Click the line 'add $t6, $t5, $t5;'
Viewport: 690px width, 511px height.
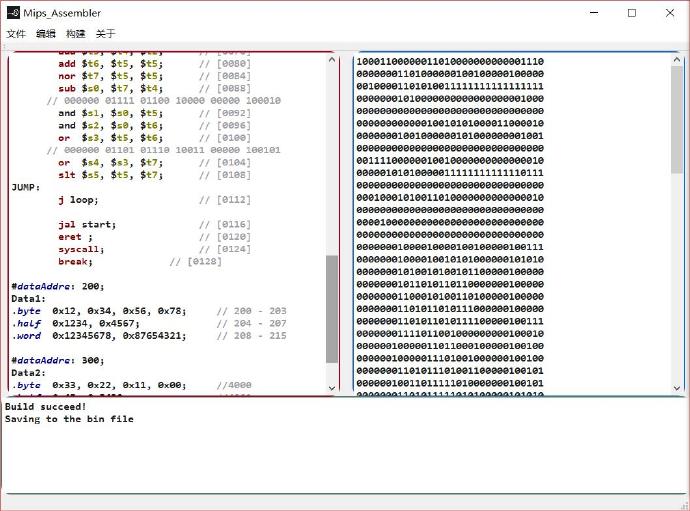pyautogui.click(x=110, y=64)
